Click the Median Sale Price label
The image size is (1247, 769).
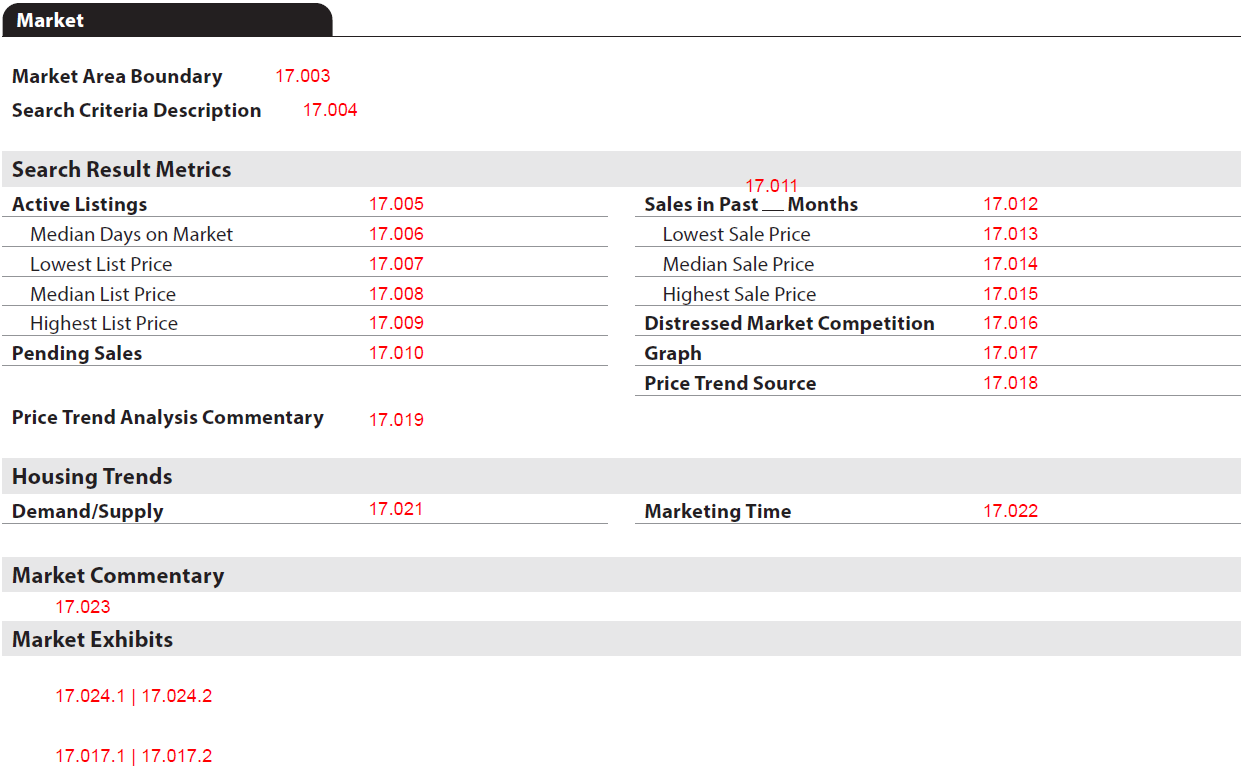[739, 265]
